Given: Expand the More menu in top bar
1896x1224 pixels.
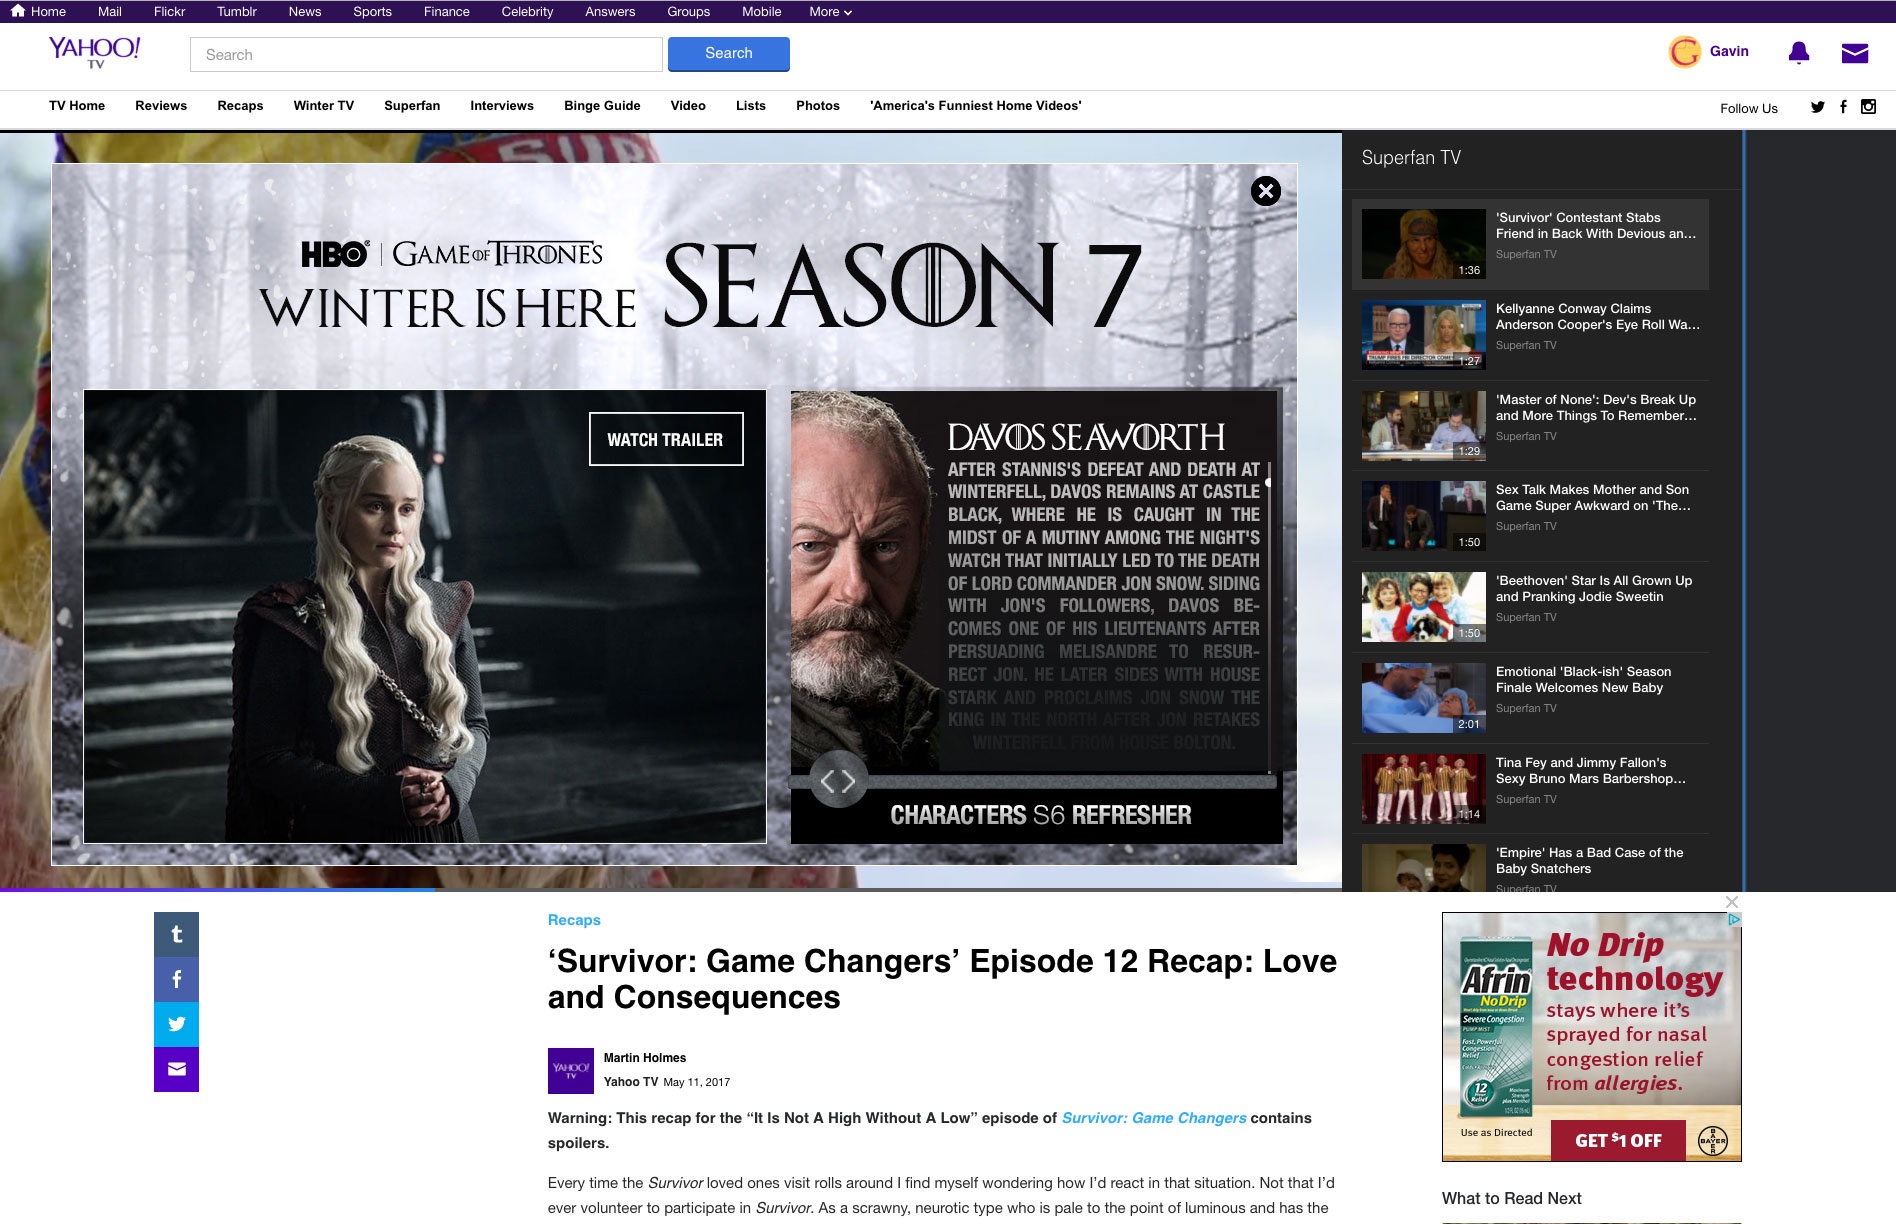Looking at the screenshot, I should (x=830, y=12).
